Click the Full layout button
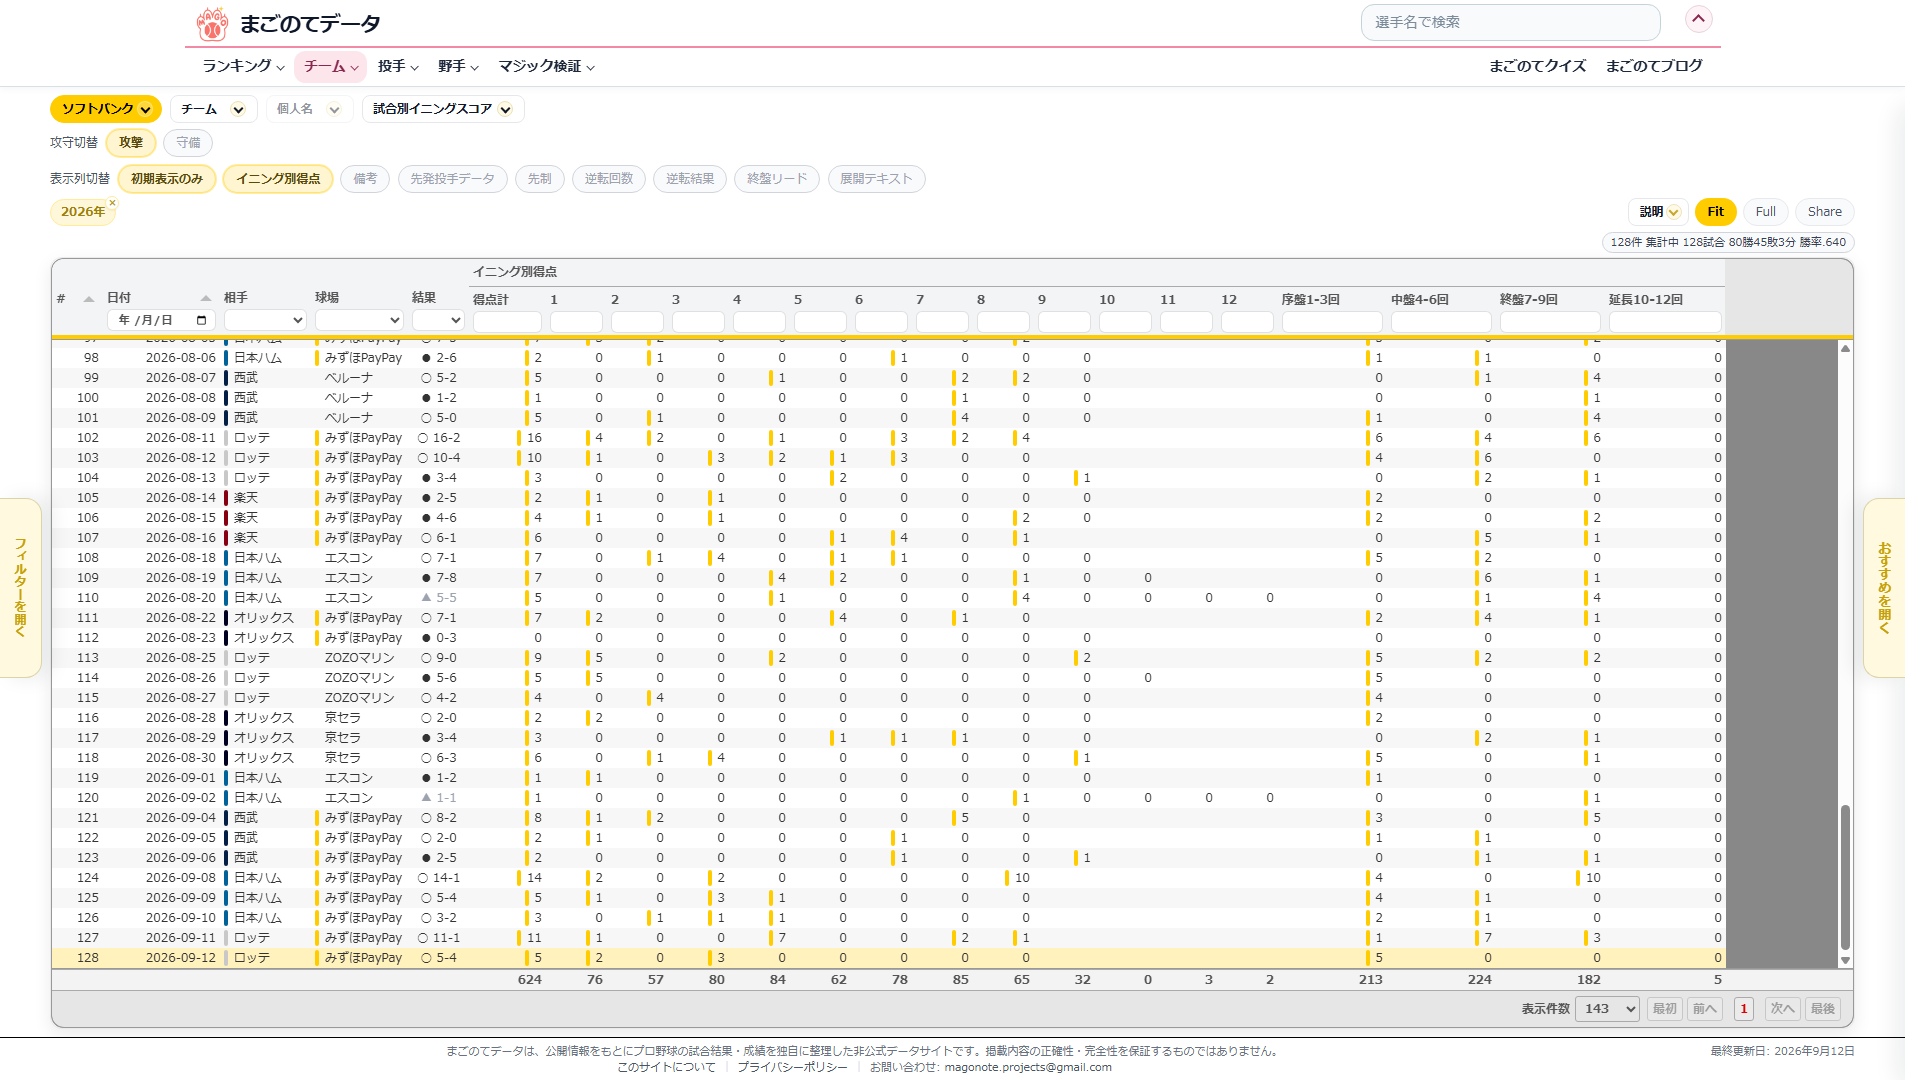Image resolution: width=1920 pixels, height=1080 pixels. point(1765,212)
